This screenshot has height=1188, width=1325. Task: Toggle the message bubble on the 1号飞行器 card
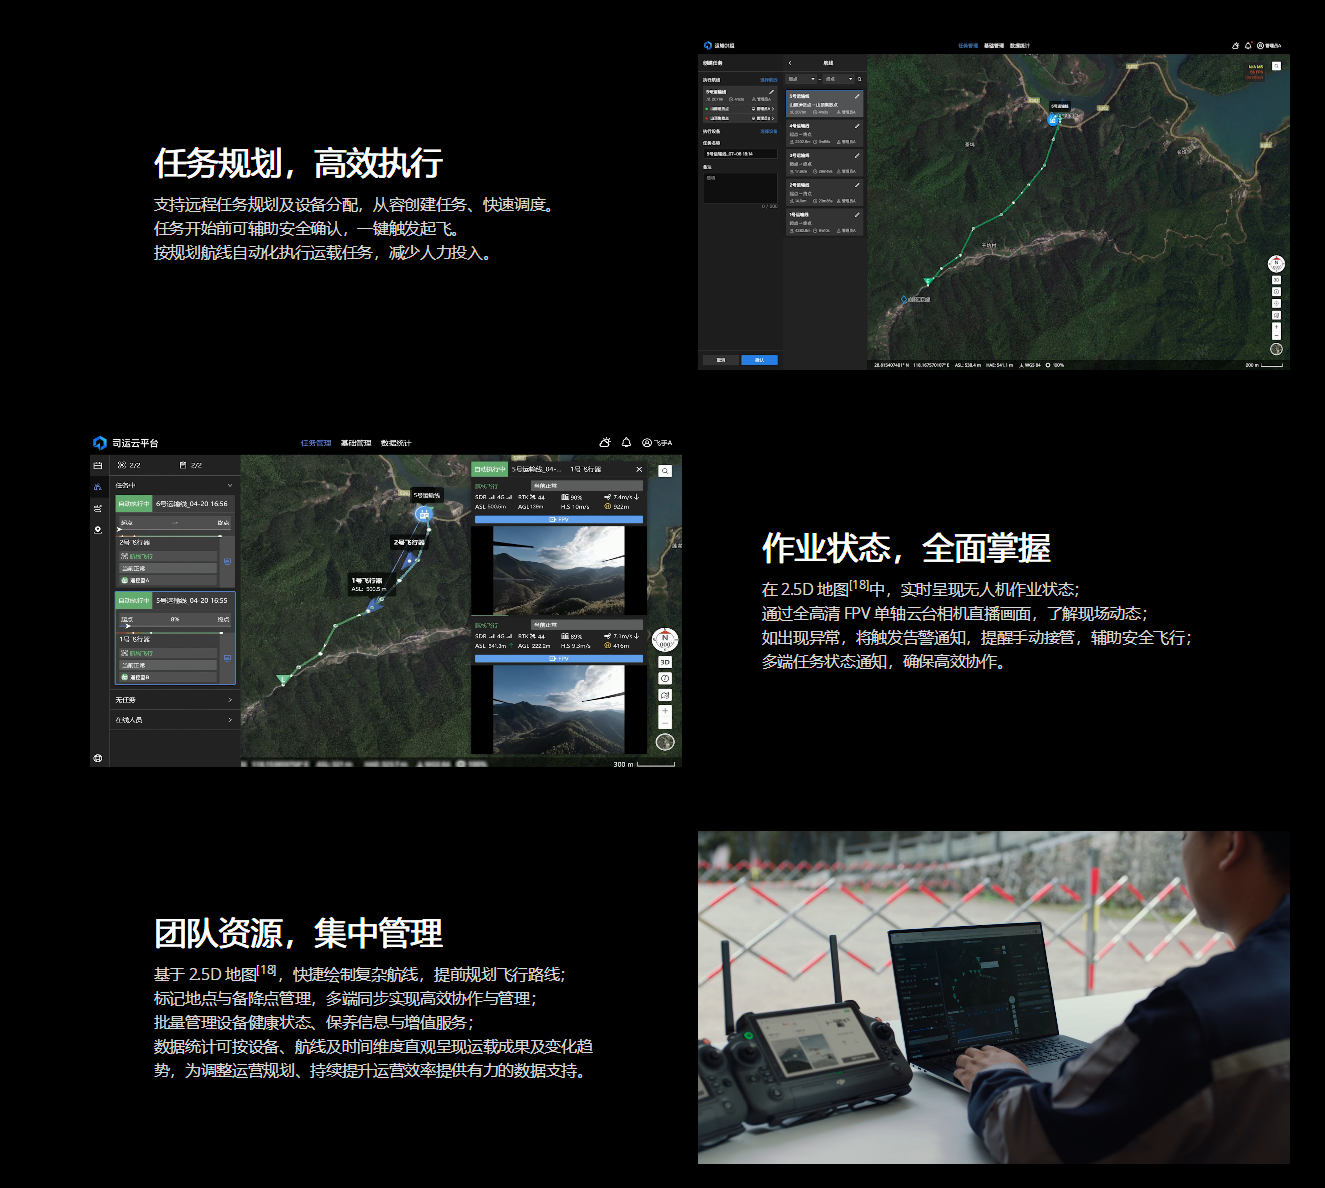228,658
